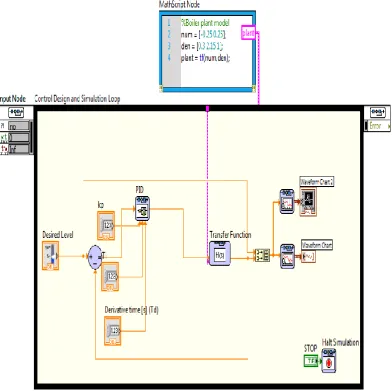The image size is (392, 392).
Task: Select the Collector block feeding Waveform Chart
Action: click(287, 256)
